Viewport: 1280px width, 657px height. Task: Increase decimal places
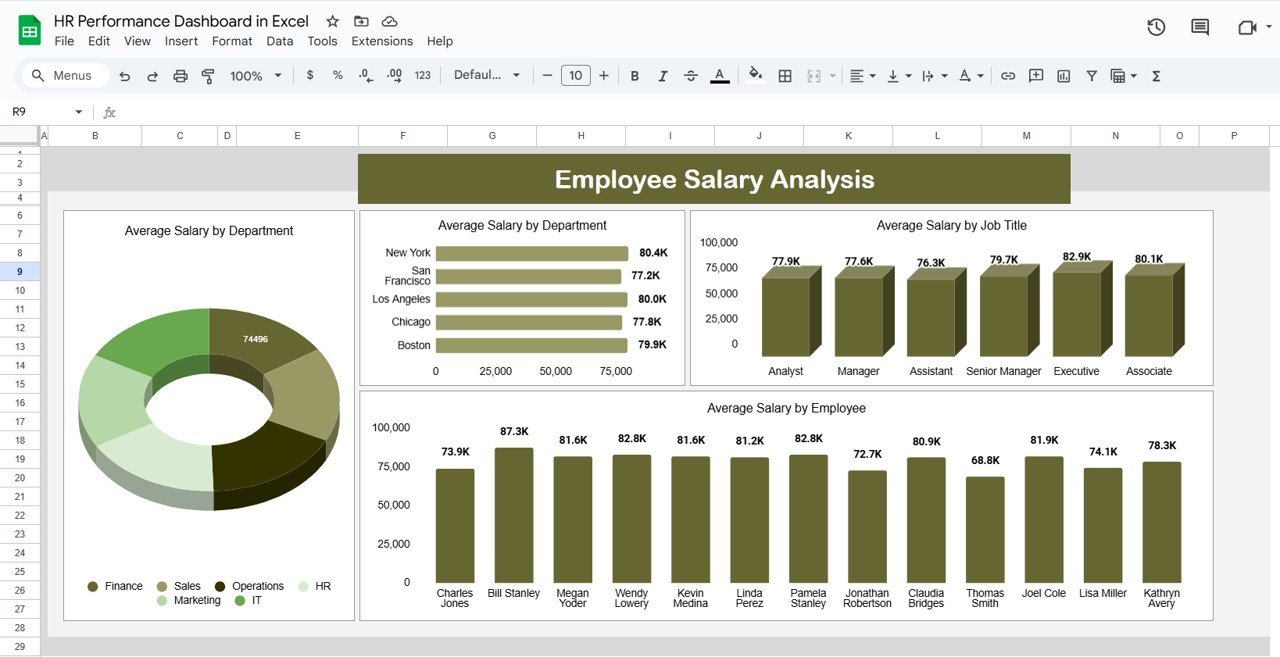click(x=394, y=76)
